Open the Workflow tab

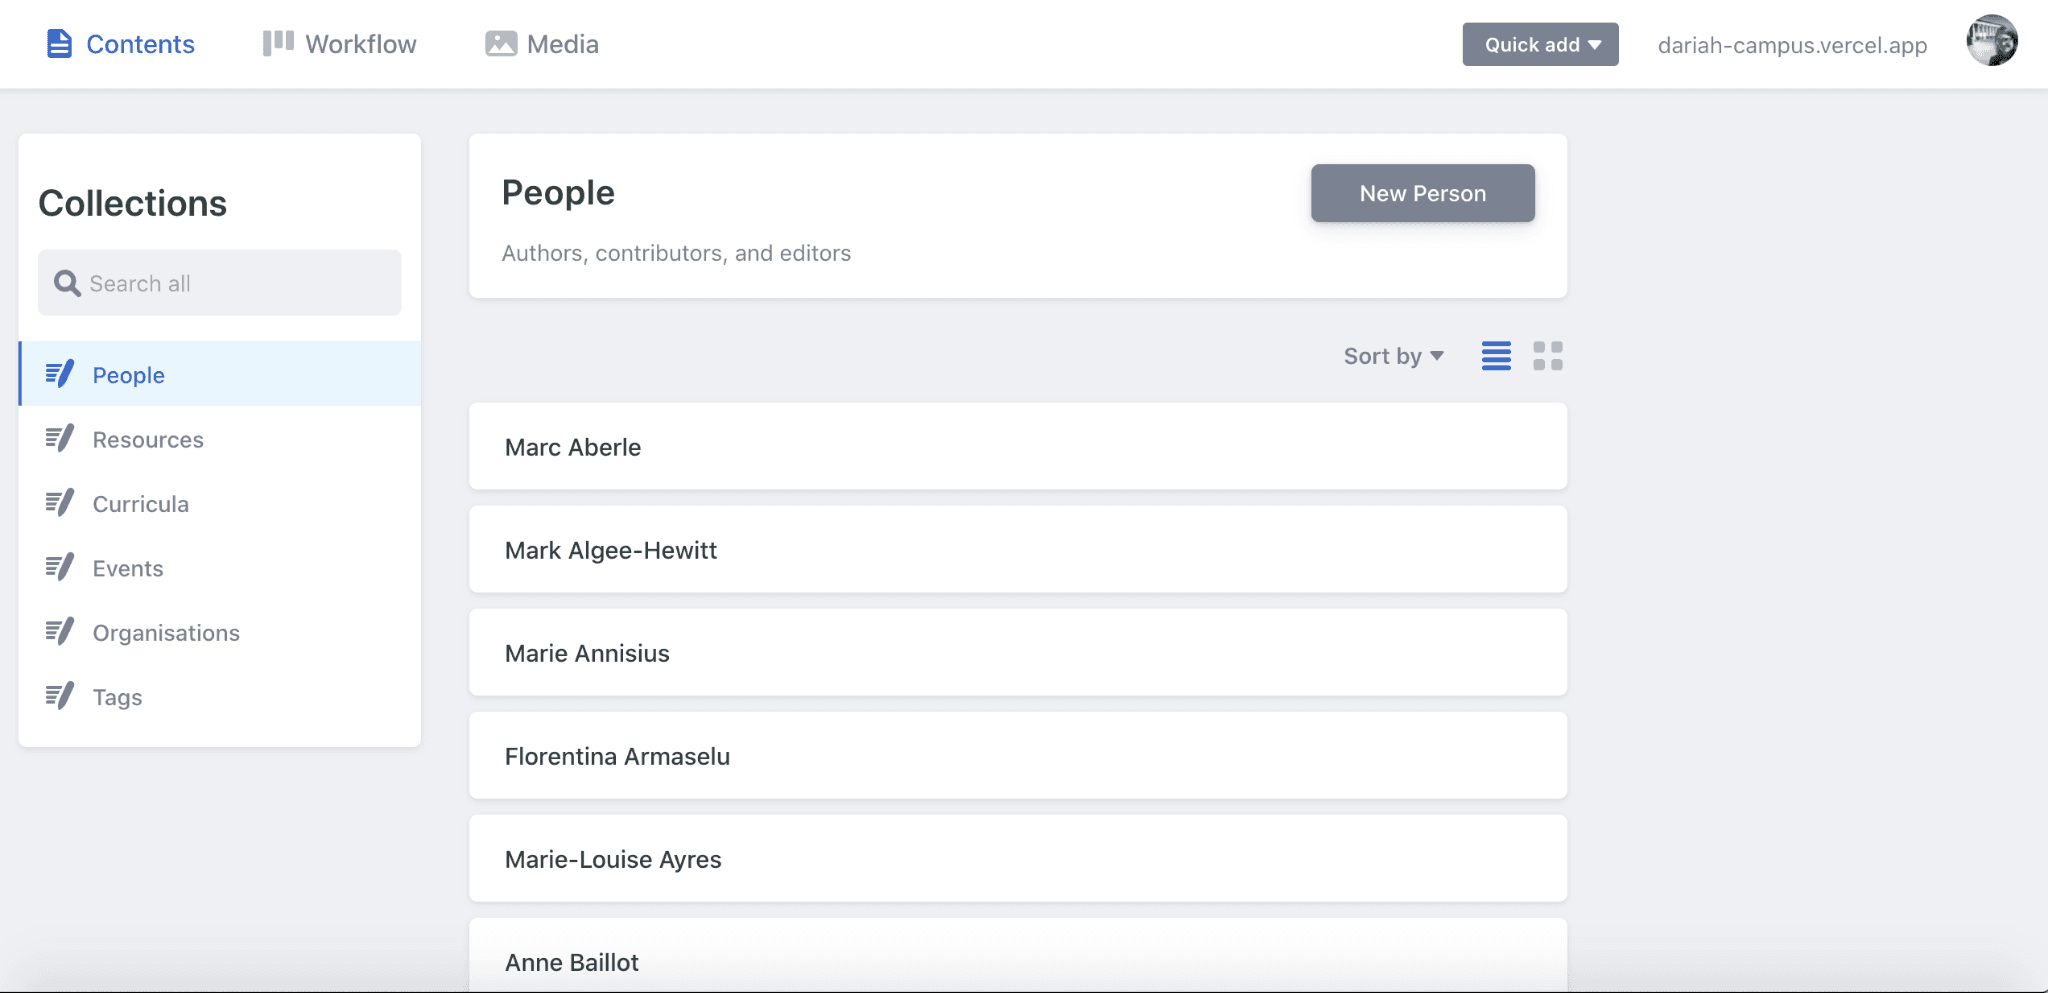point(360,44)
